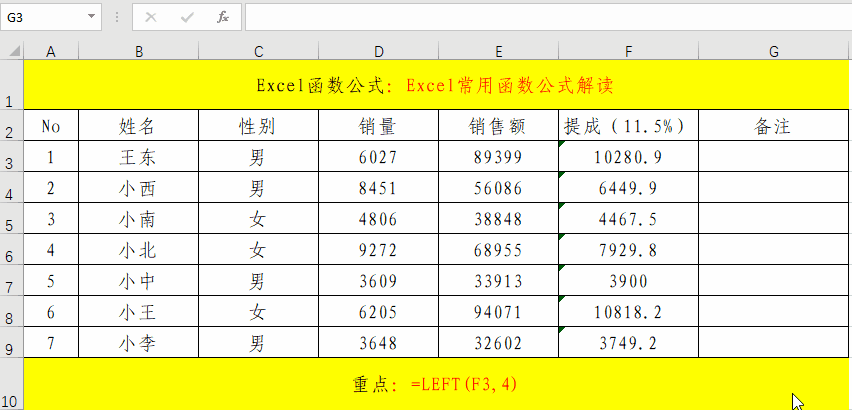The image size is (852, 410).
Task: Select row 7 header
Action: click(11, 280)
